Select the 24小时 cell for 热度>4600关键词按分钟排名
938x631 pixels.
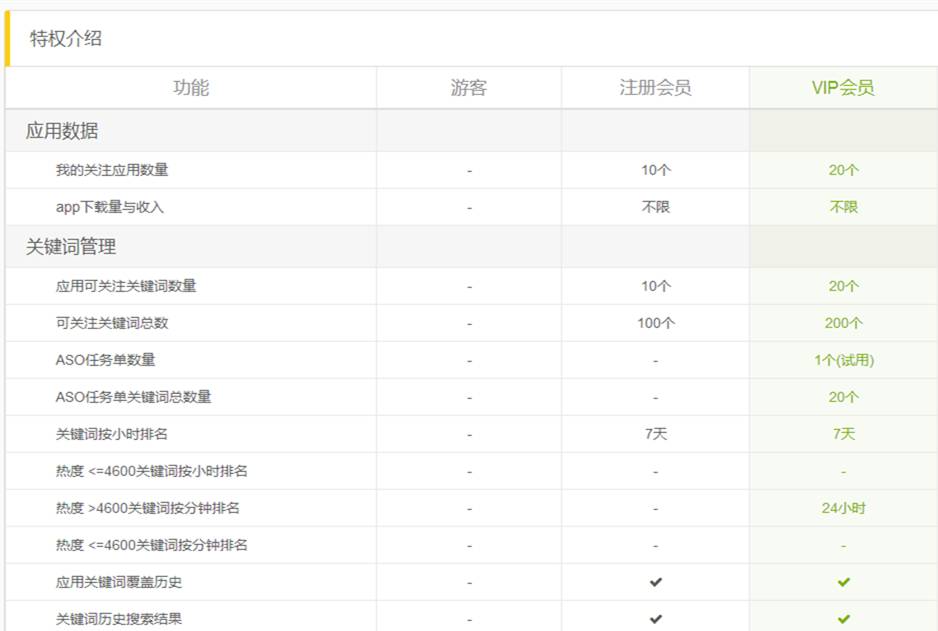[843, 507]
